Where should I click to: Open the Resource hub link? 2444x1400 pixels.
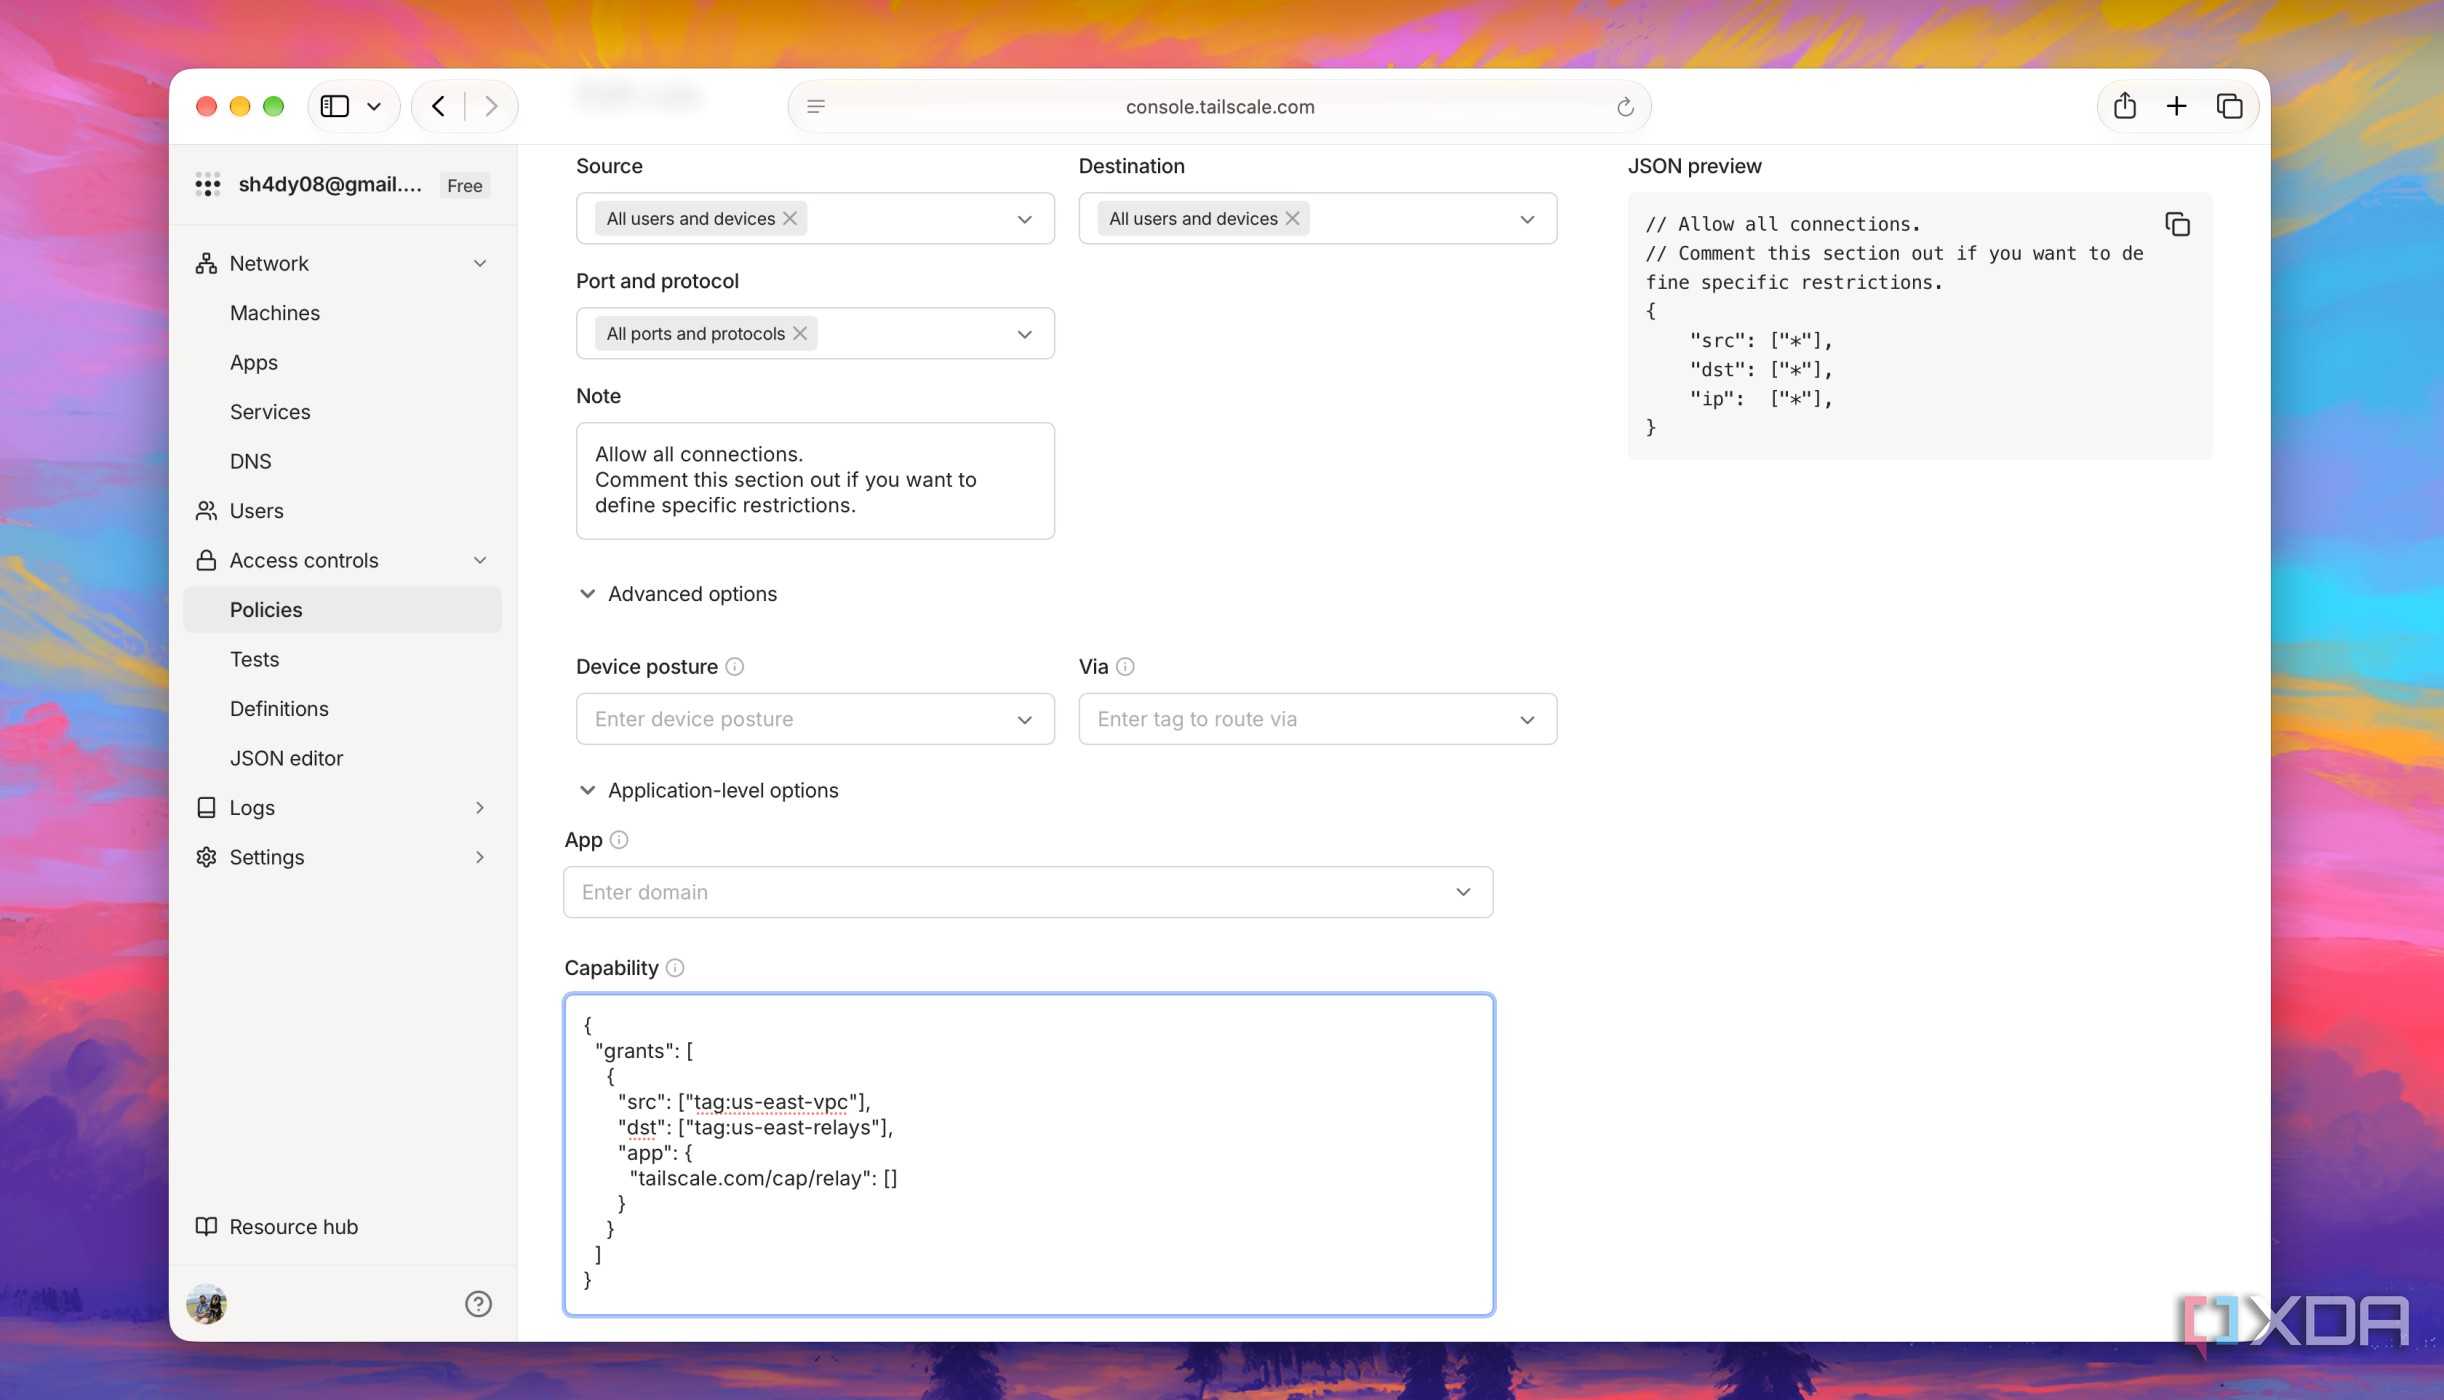point(277,1226)
